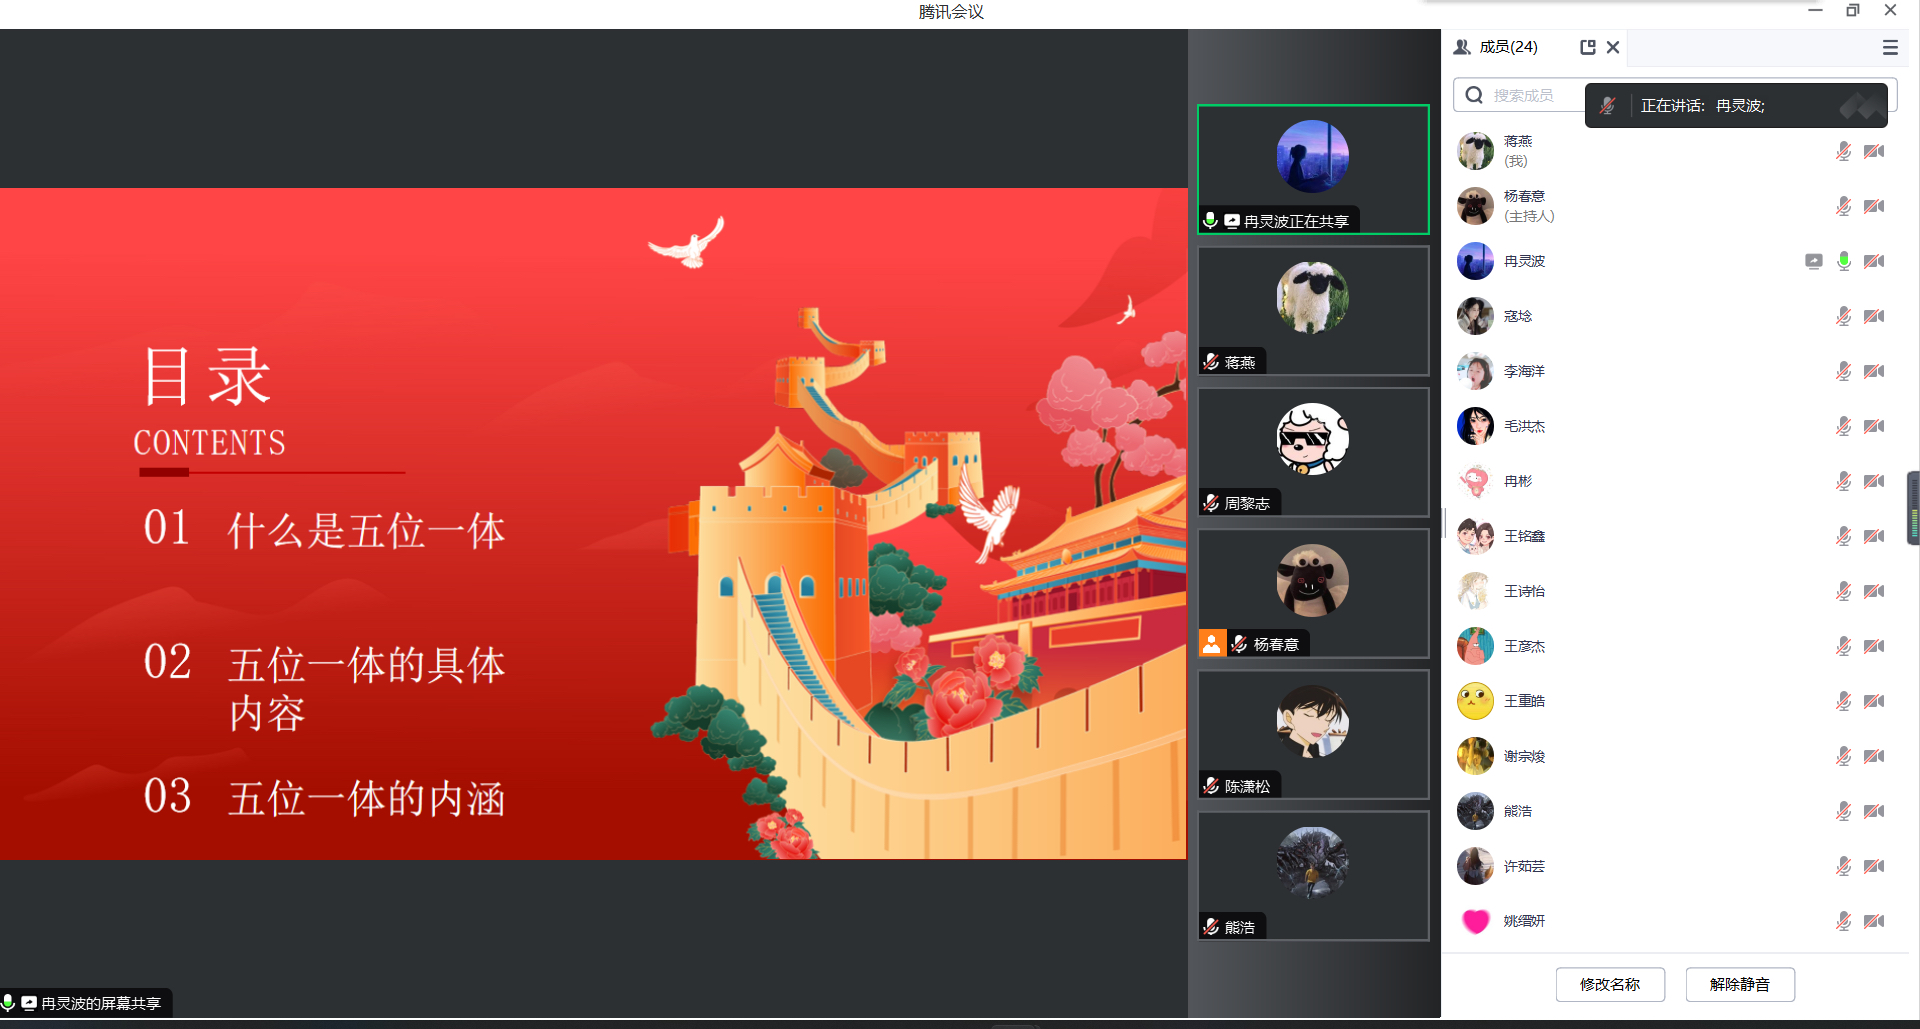Viewport: 1920px width, 1029px height.
Task: Click the microphone icon on 冉灵波's video thumbnail
Action: (x=1210, y=220)
